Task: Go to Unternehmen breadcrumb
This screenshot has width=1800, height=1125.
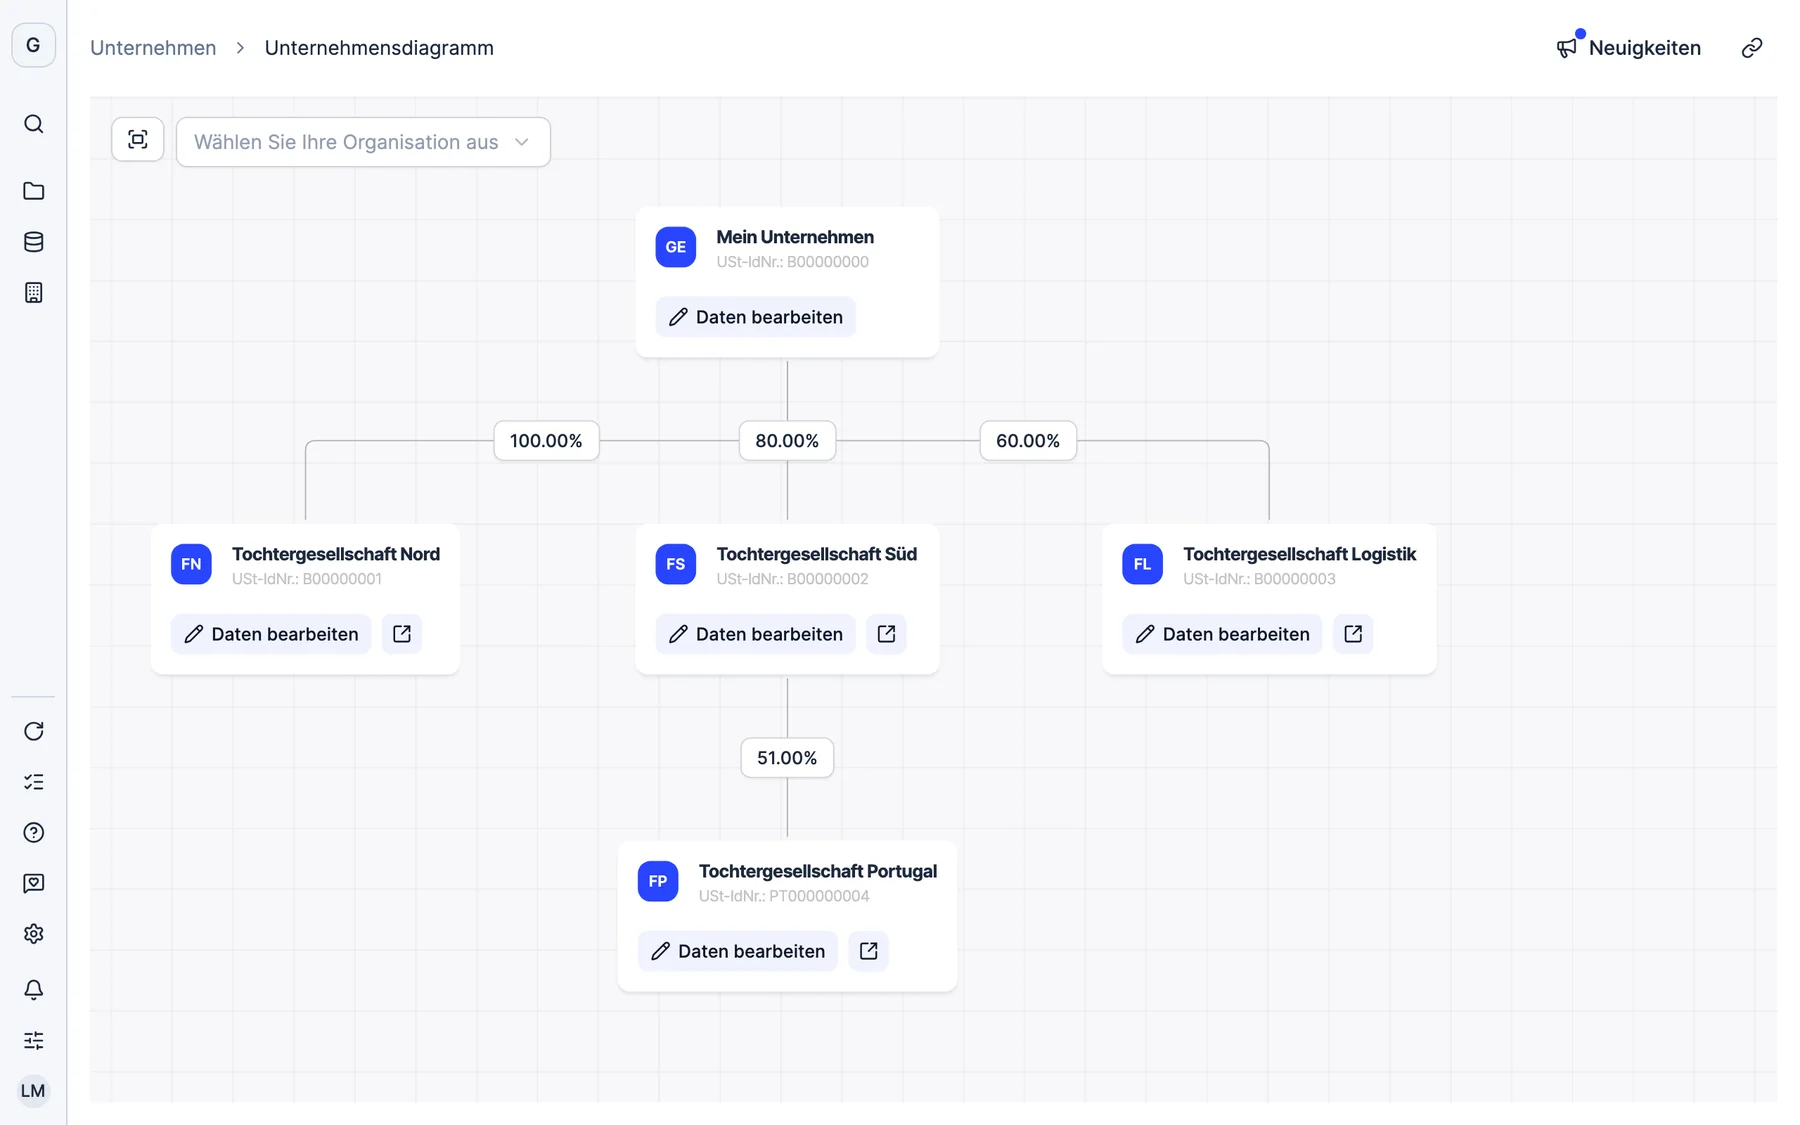Action: (x=153, y=48)
